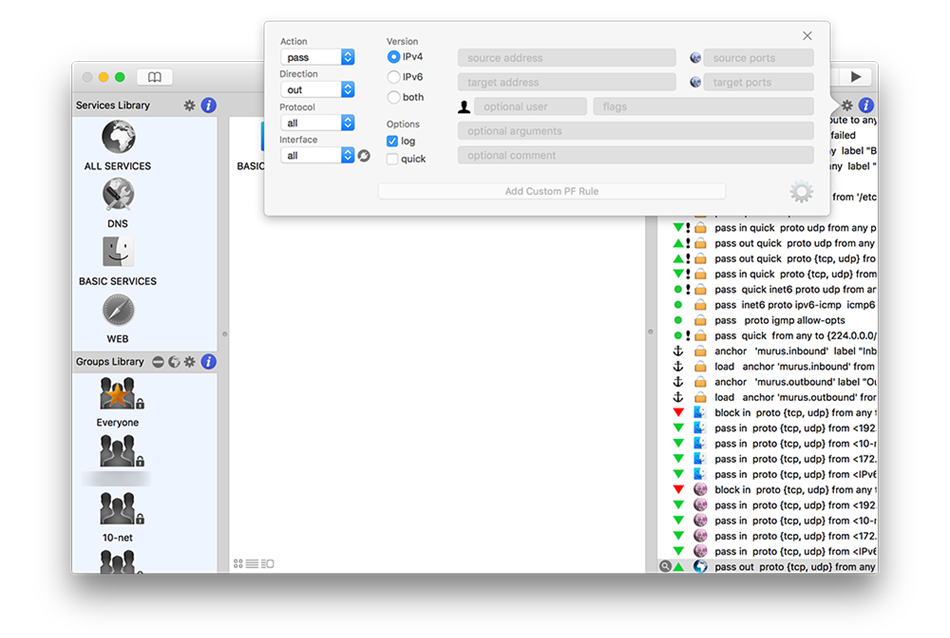Expand the Direction dropdown showing out

coord(317,90)
